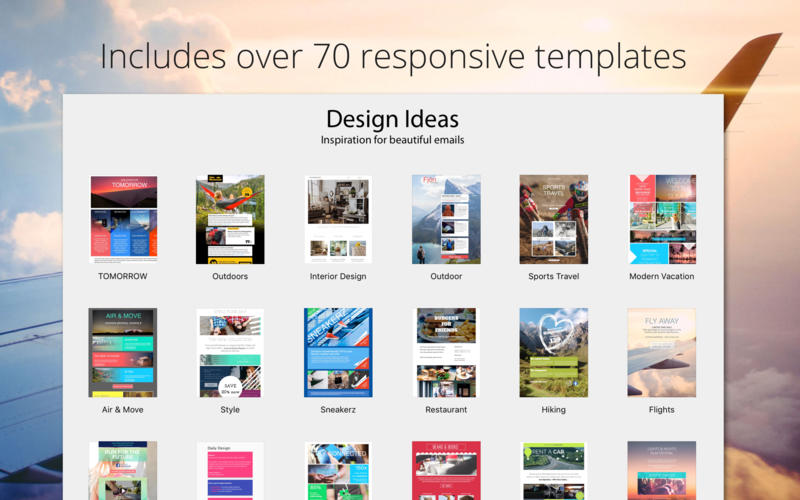Select the Modern Vacation template thumbnail

pos(662,219)
